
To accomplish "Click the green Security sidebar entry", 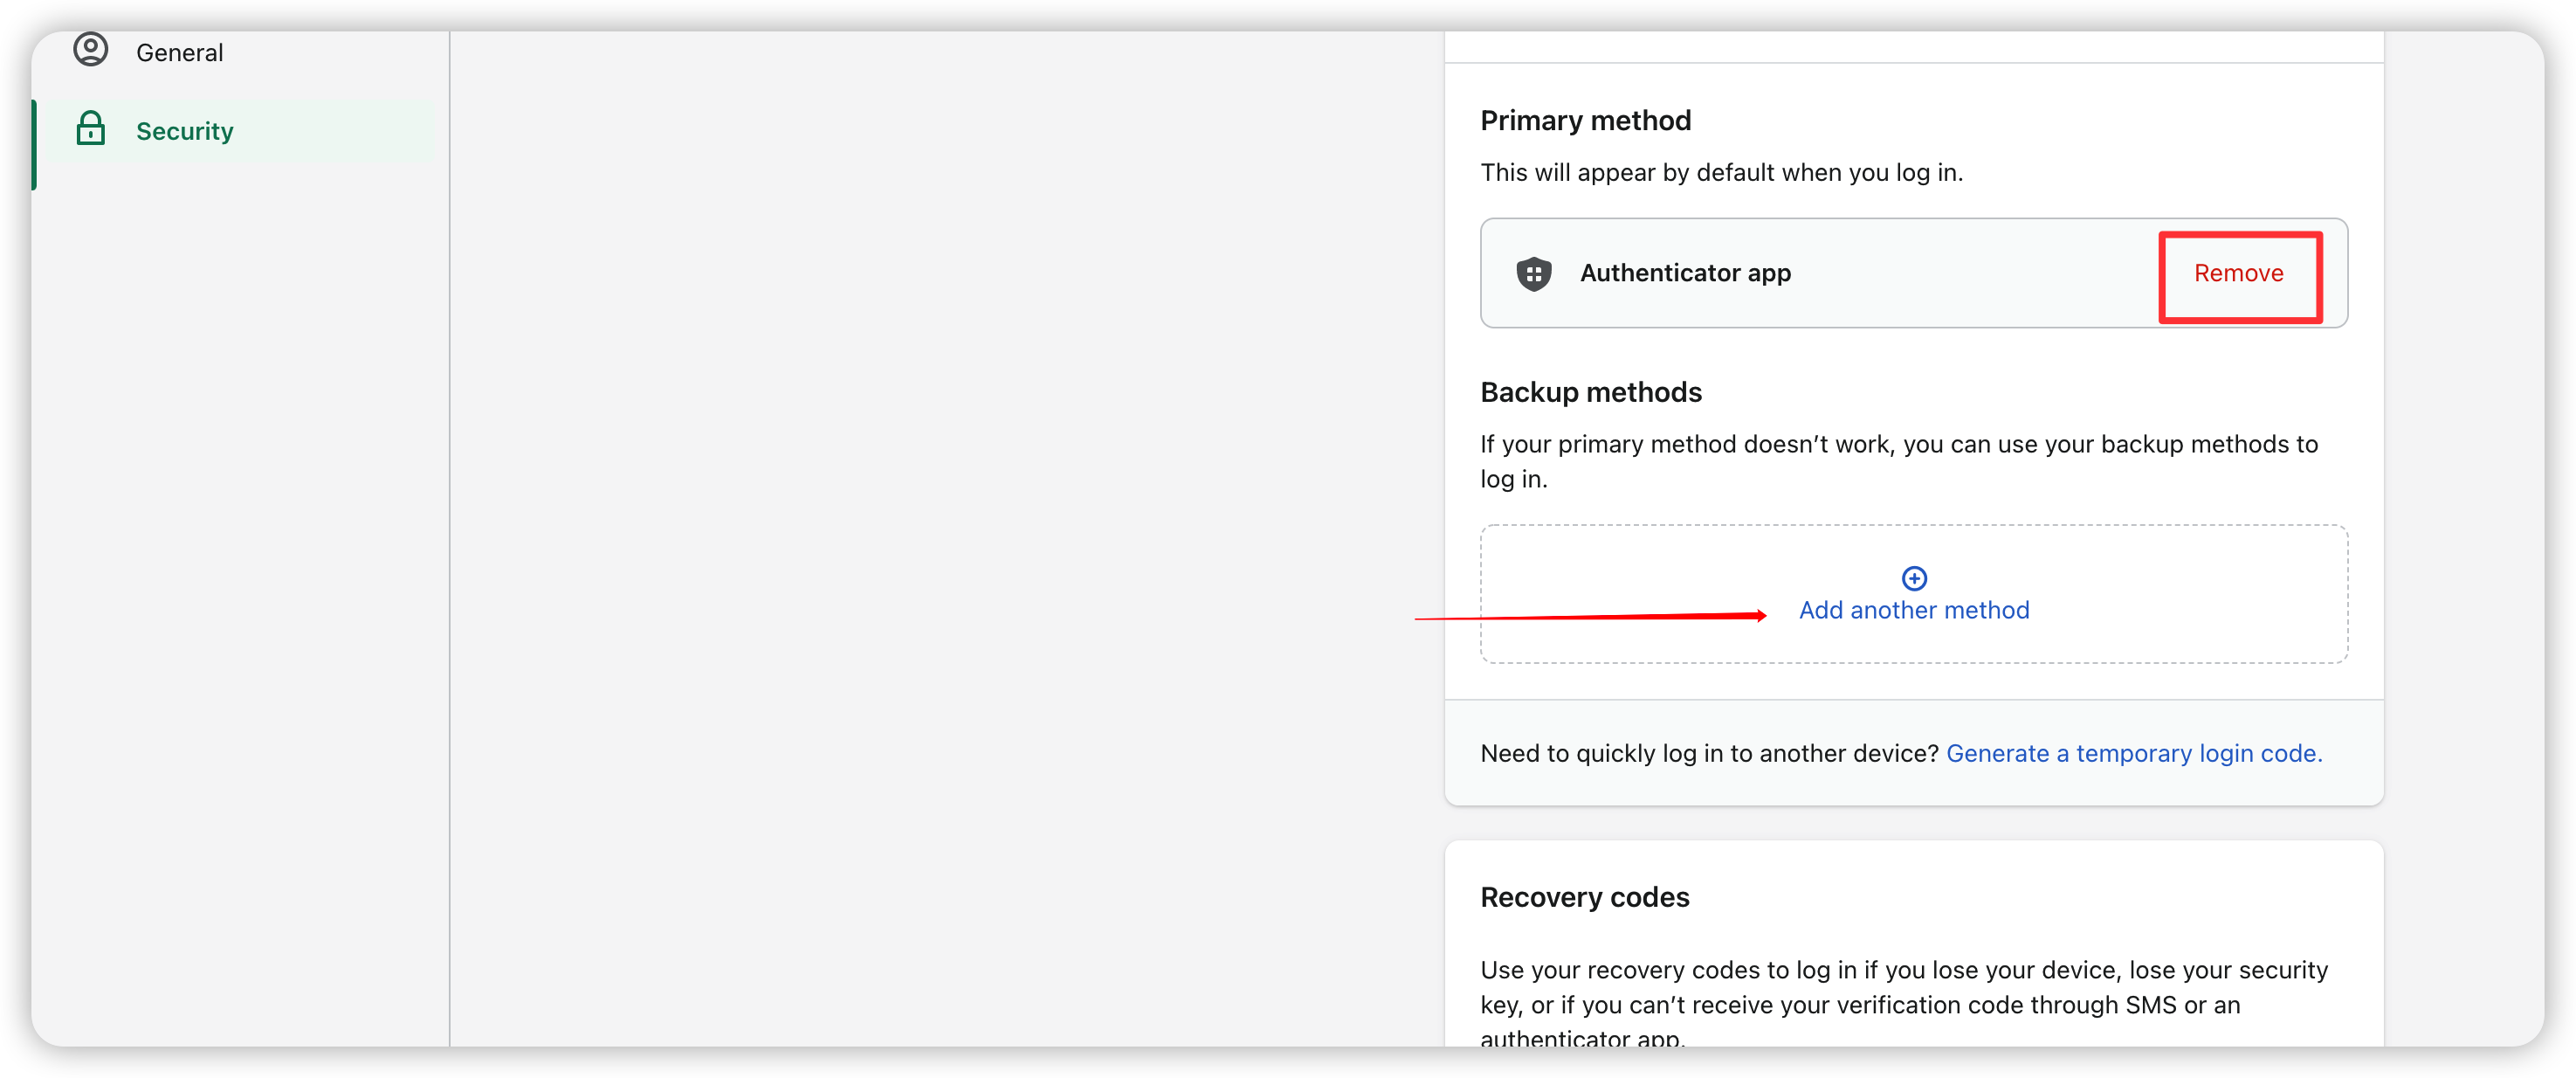I will (185, 130).
